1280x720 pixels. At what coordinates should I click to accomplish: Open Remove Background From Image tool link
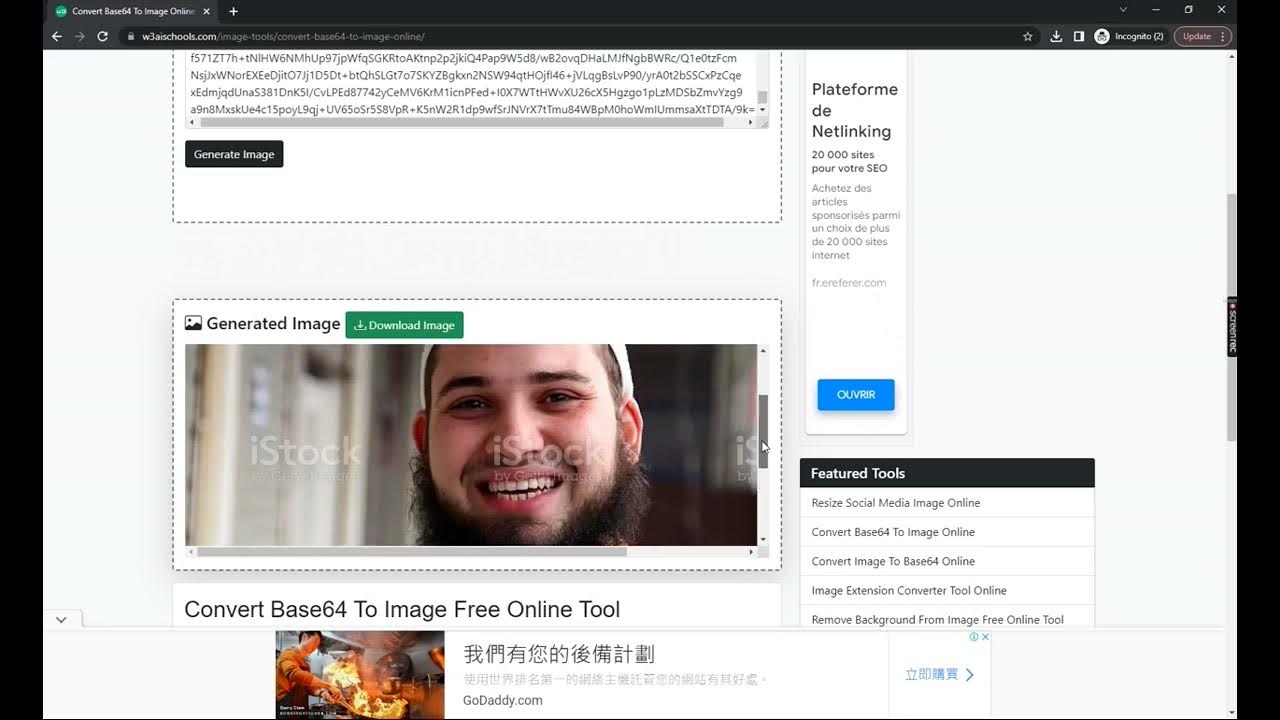point(938,620)
